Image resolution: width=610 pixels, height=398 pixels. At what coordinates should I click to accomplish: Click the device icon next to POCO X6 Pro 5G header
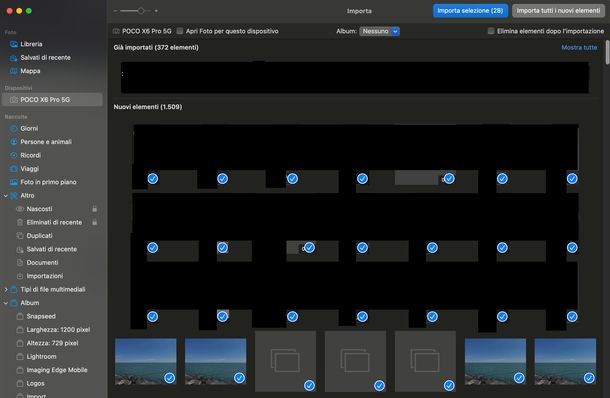click(116, 31)
